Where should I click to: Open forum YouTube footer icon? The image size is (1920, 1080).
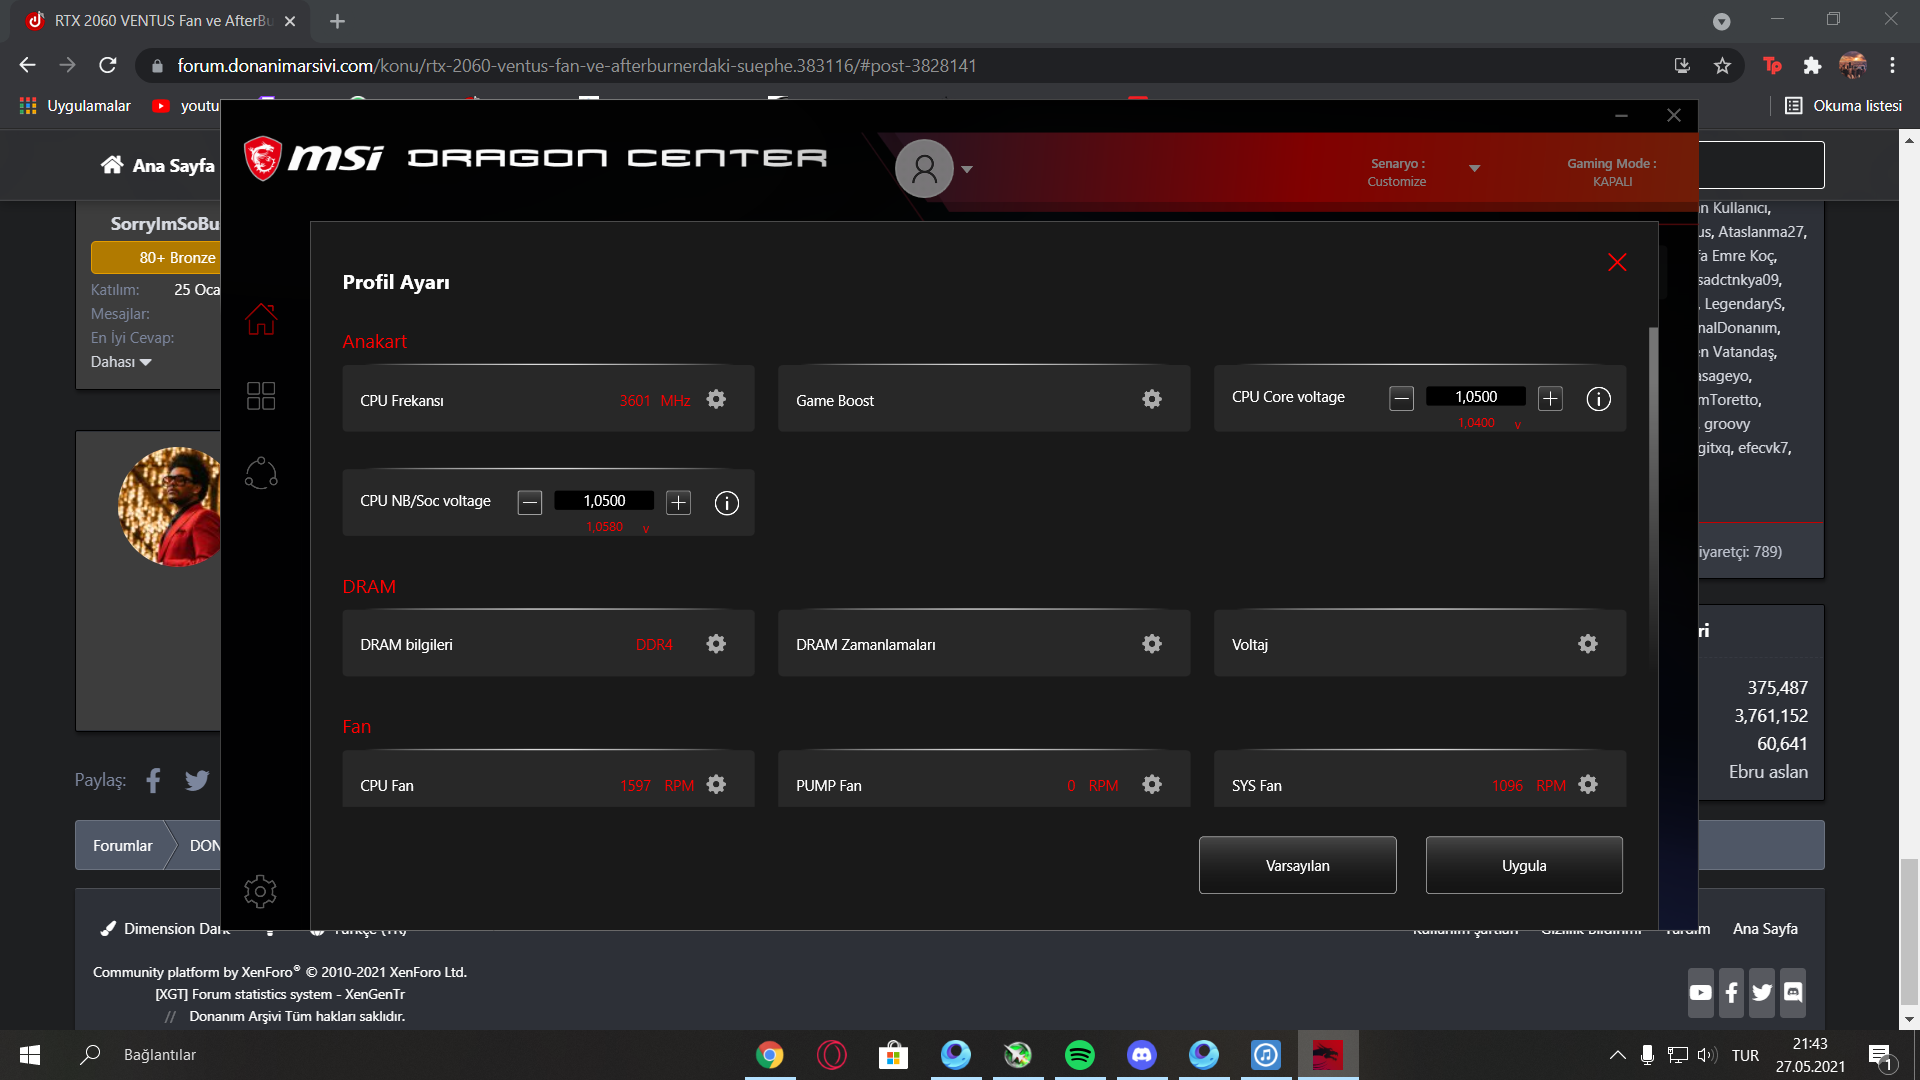1700,992
